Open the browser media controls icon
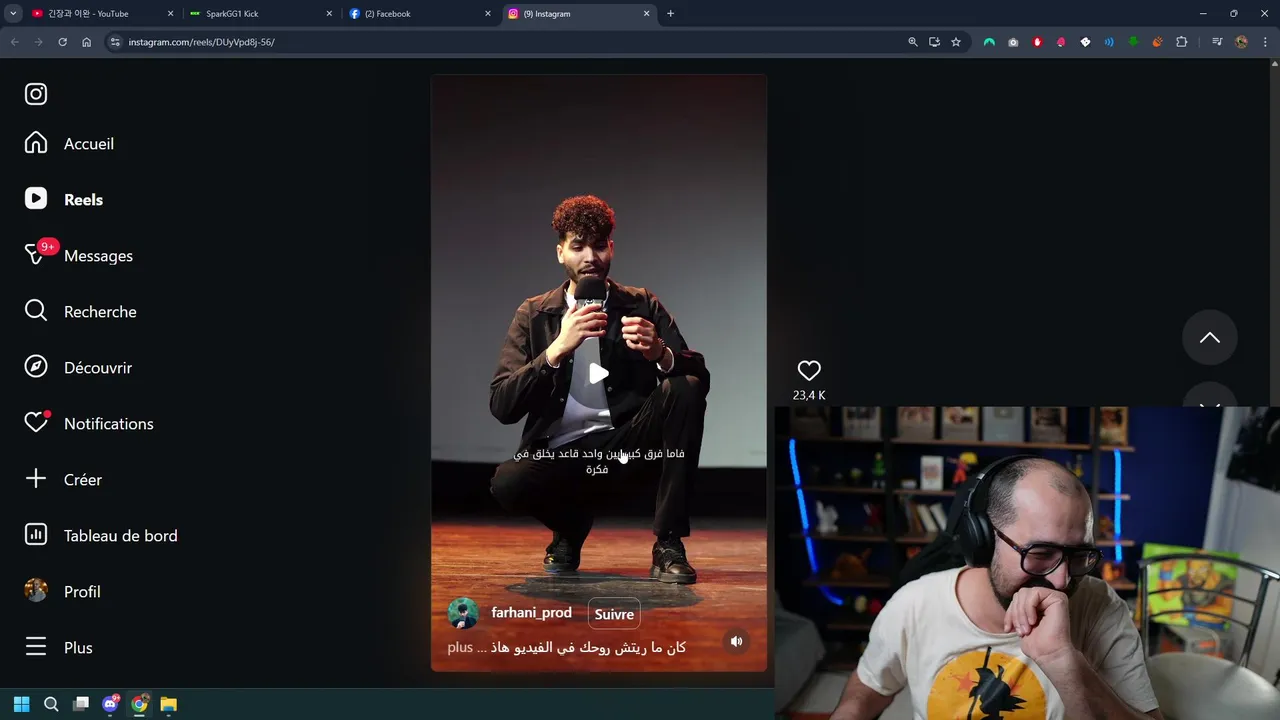 point(1217,42)
